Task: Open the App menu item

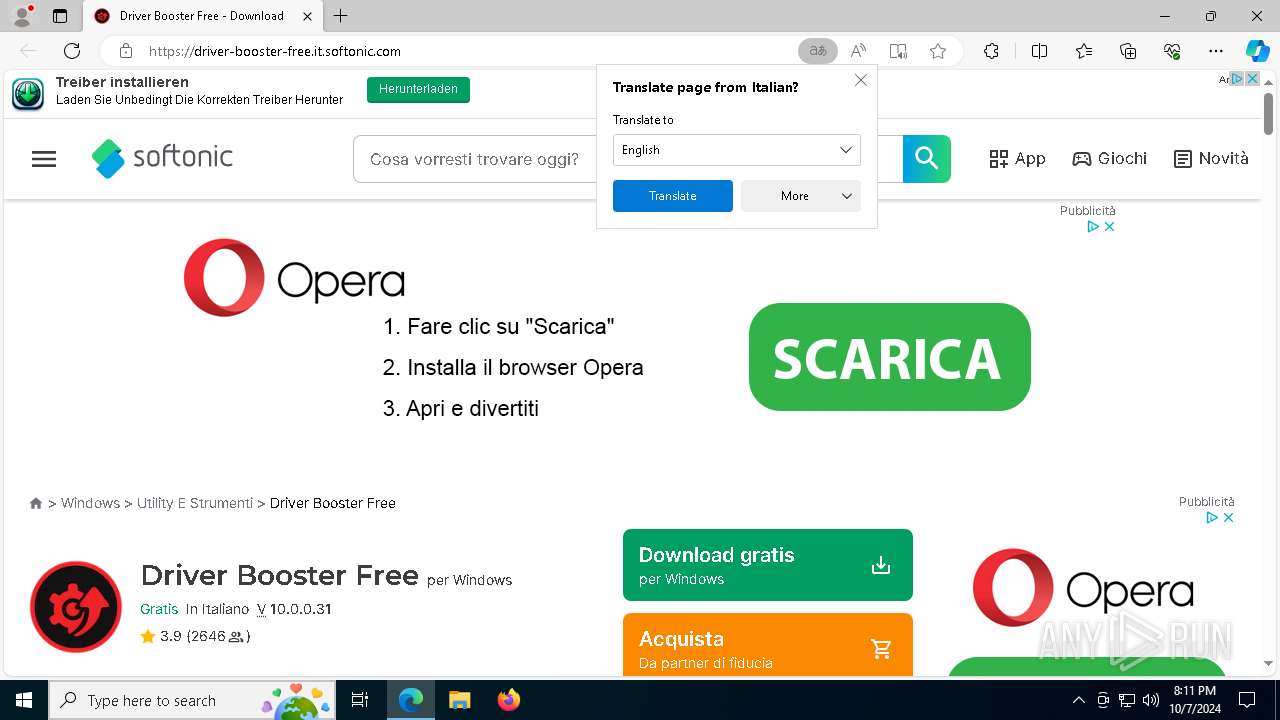Action: (1017, 159)
